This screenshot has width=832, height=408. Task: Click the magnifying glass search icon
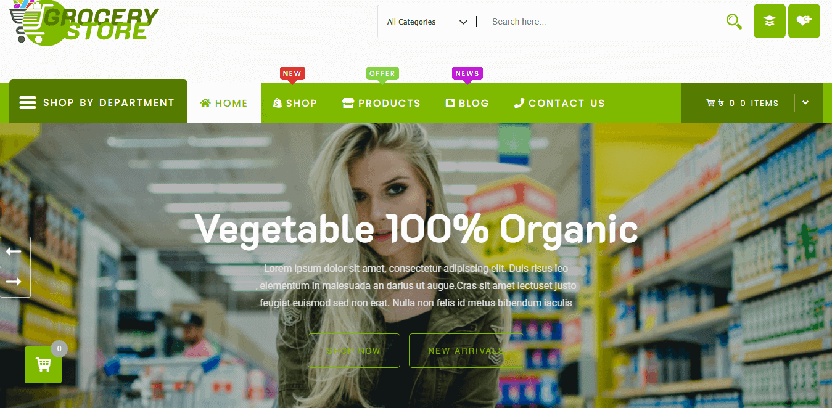point(734,22)
